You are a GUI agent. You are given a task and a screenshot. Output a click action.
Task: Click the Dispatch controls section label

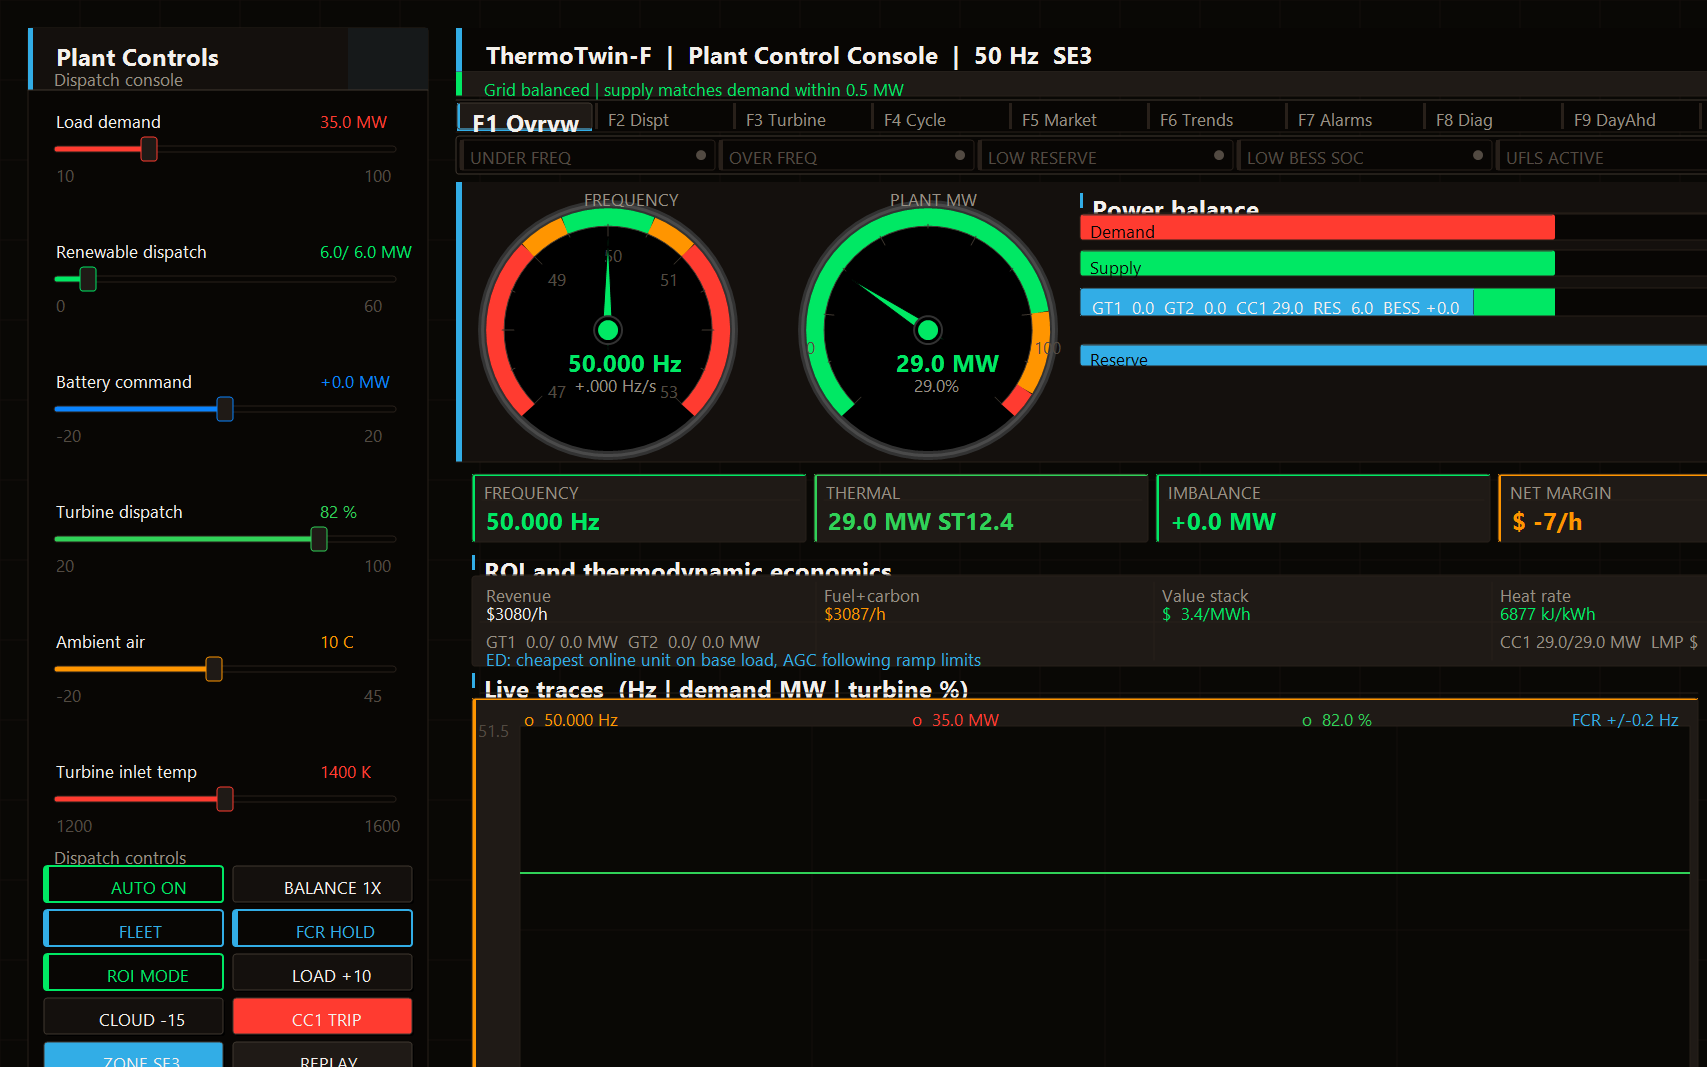click(120, 857)
